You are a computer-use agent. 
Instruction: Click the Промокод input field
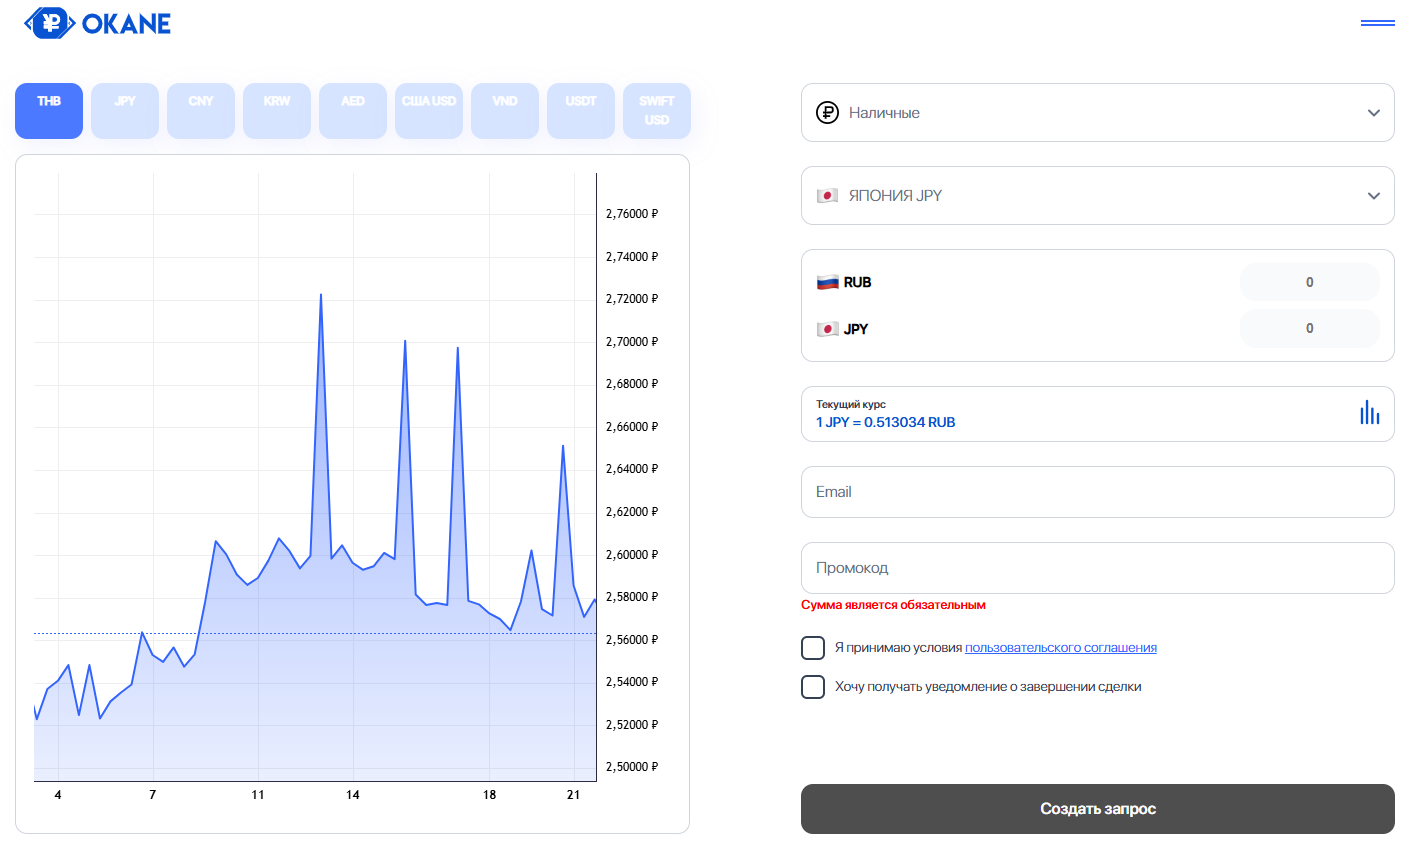[1097, 568]
